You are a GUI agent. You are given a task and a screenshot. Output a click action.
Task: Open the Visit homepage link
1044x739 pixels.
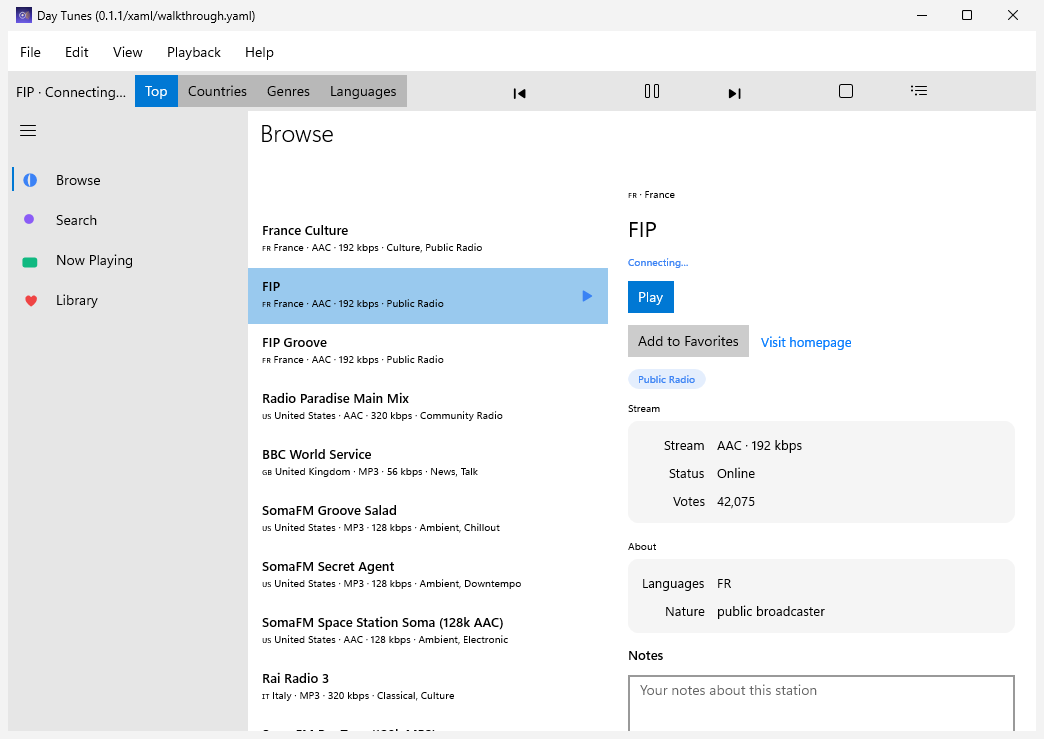click(x=806, y=342)
